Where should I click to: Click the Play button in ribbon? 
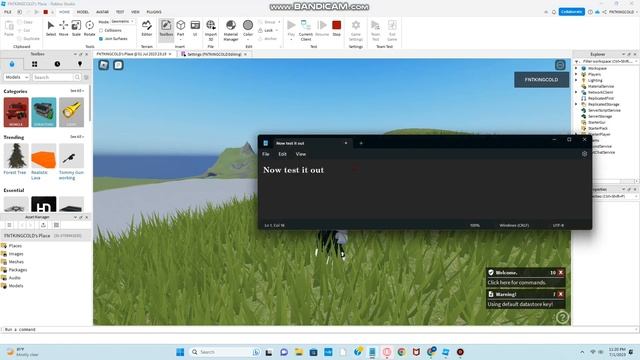click(291, 29)
